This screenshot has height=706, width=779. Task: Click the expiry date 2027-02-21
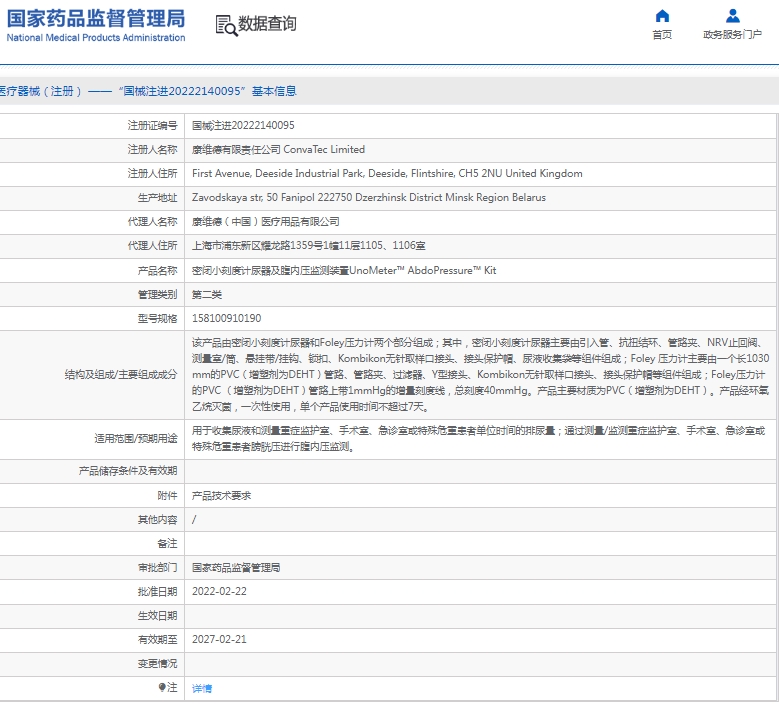click(x=219, y=639)
